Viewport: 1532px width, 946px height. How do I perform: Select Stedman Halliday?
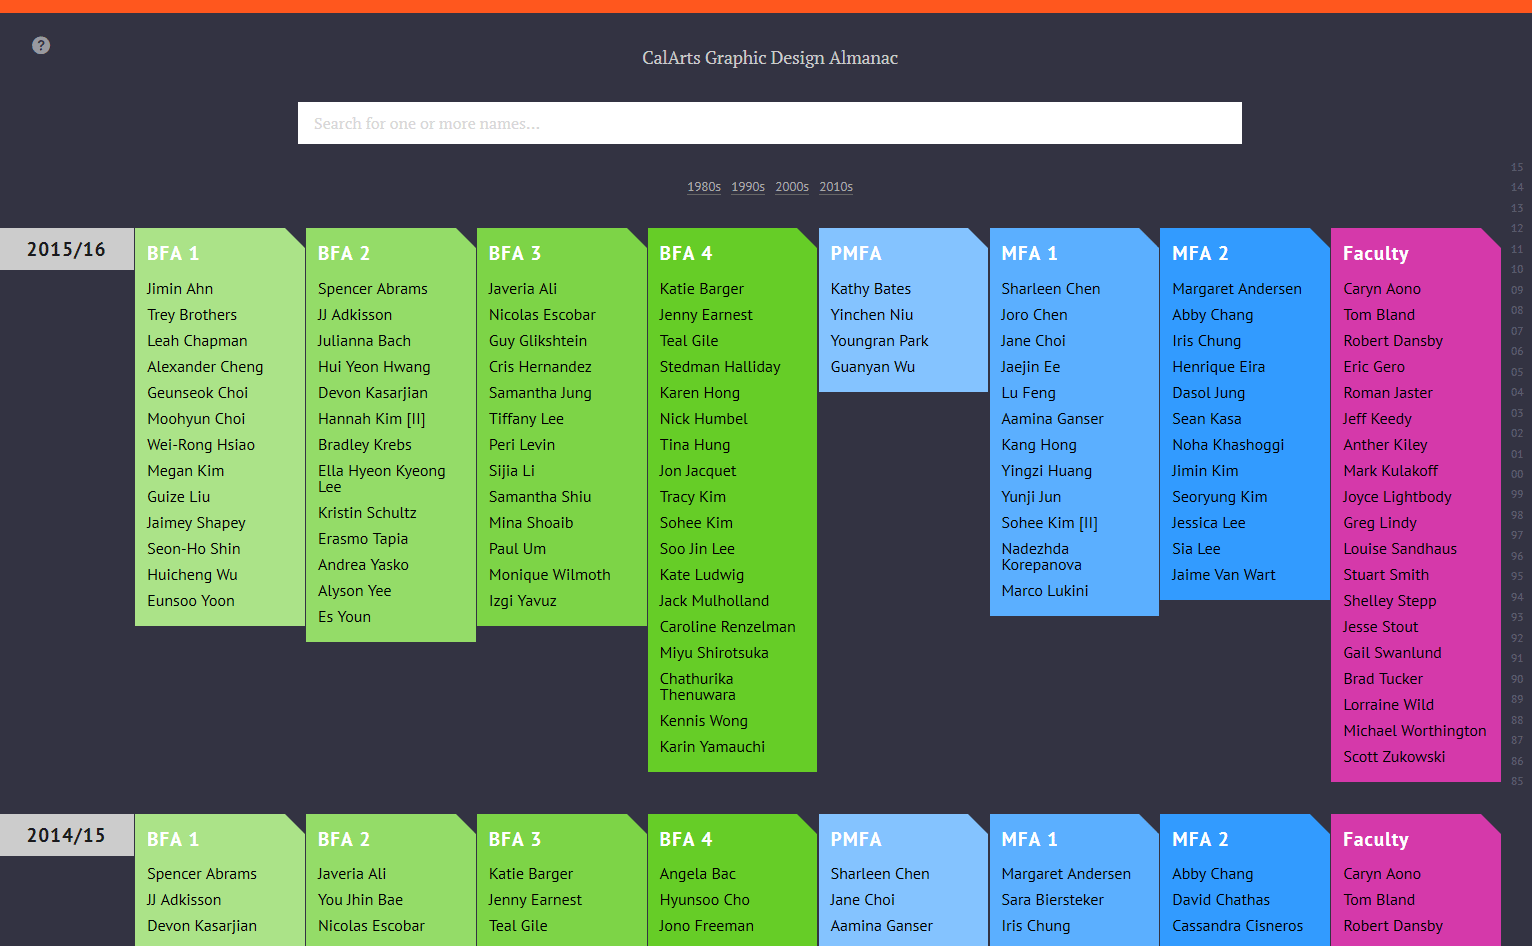click(720, 367)
